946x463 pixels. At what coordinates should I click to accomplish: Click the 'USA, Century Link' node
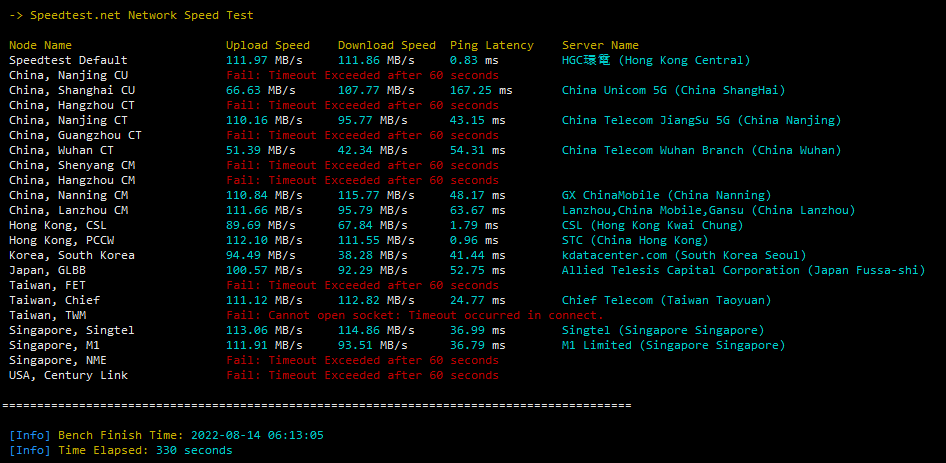pyautogui.click(x=68, y=375)
